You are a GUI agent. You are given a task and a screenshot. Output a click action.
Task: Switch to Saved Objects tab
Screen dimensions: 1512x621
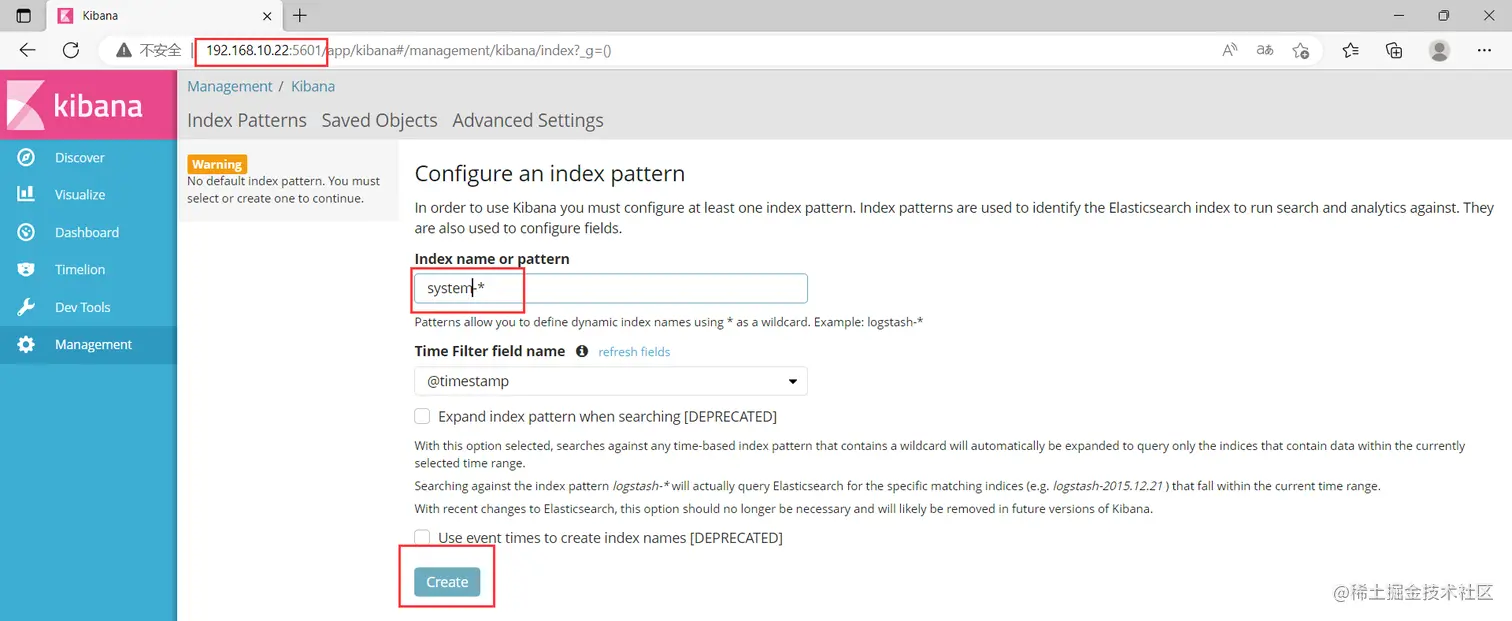click(x=379, y=120)
